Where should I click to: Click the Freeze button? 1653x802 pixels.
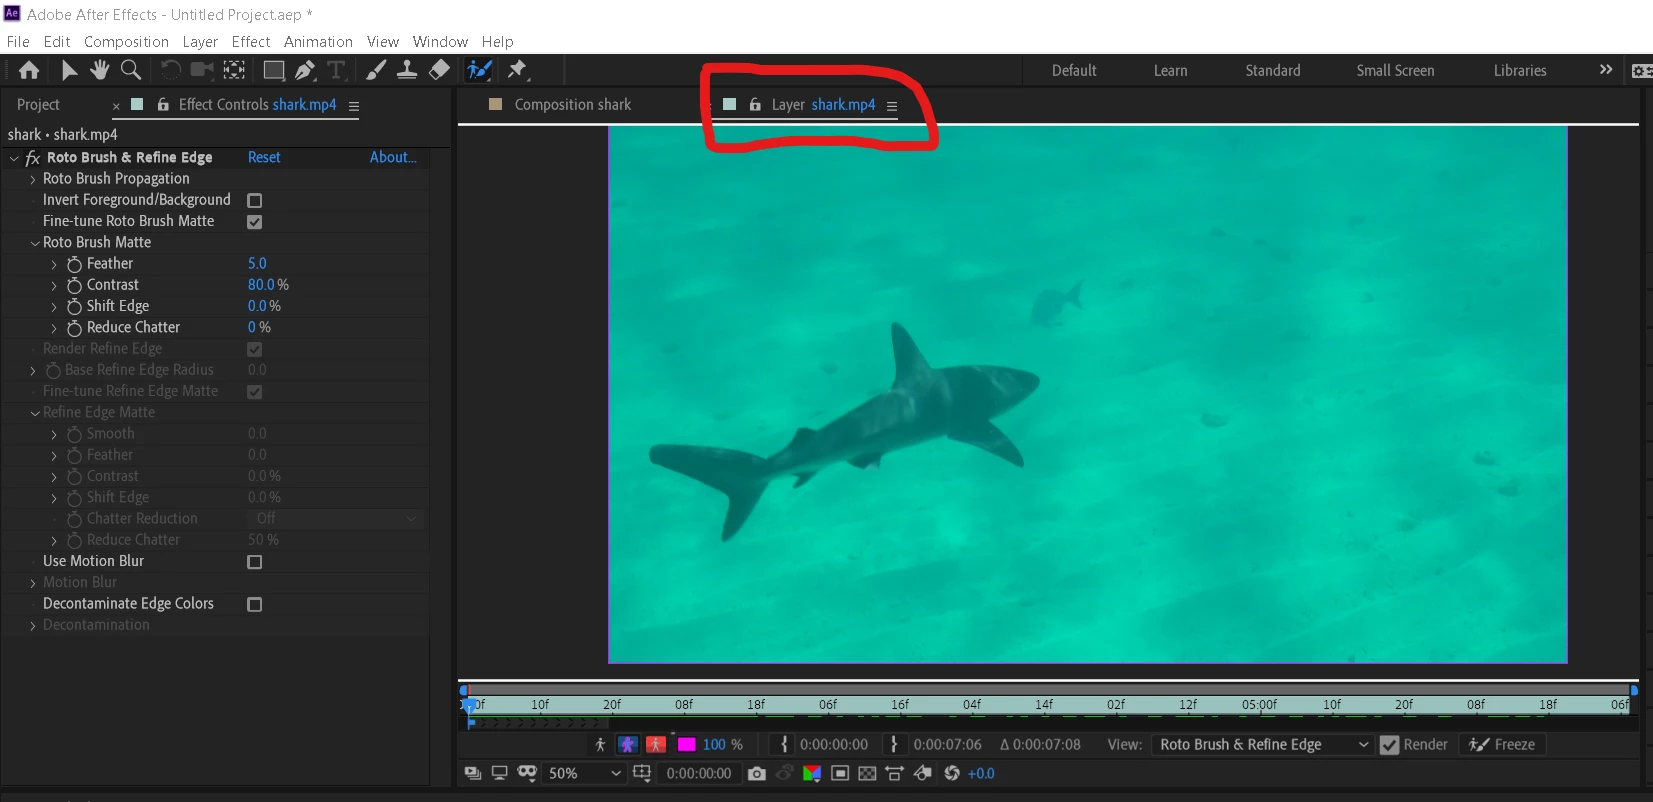click(x=1502, y=744)
